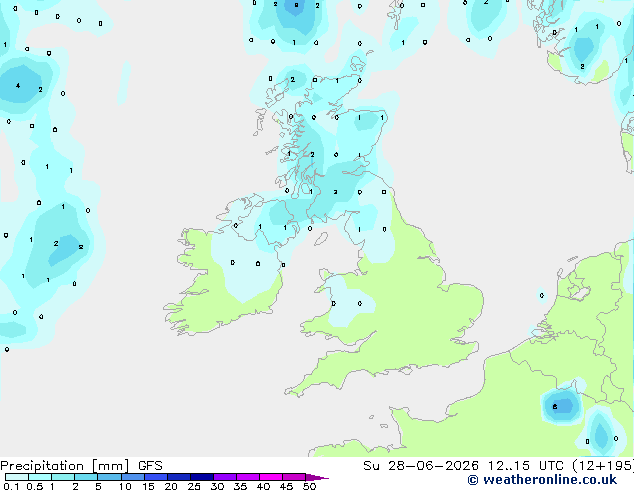
Task: Click the '0.1' legend label
Action: tap(11, 486)
